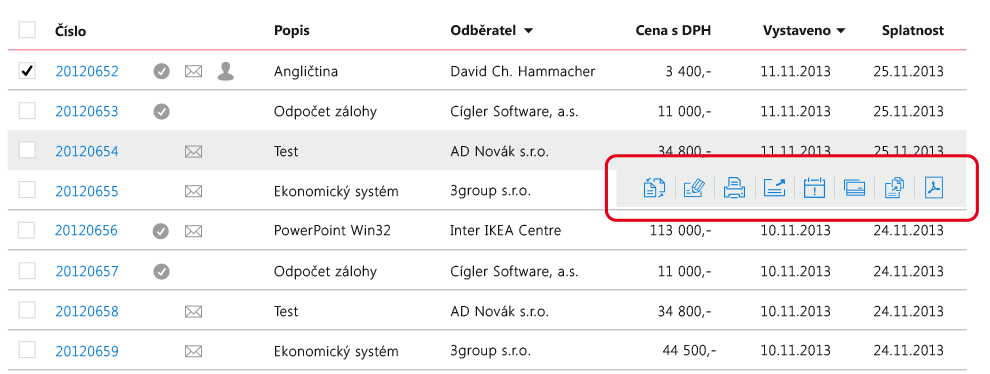Open invoice link 20120653
This screenshot has width=990, height=374.
pos(86,112)
